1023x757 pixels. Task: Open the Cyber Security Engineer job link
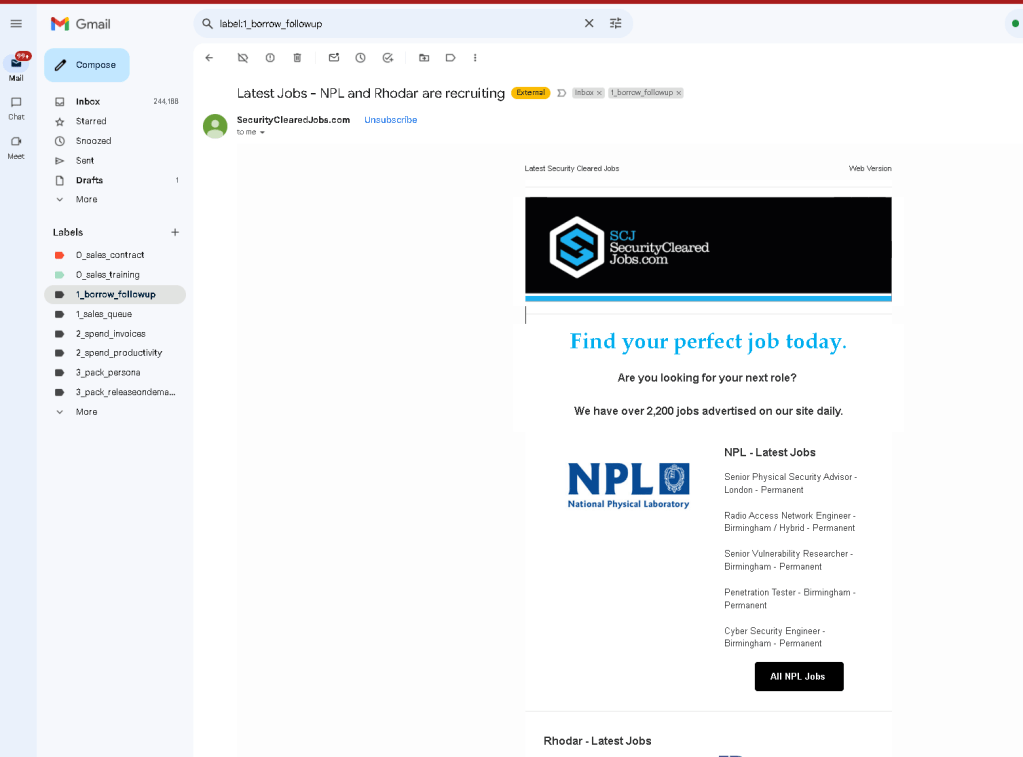774,638
